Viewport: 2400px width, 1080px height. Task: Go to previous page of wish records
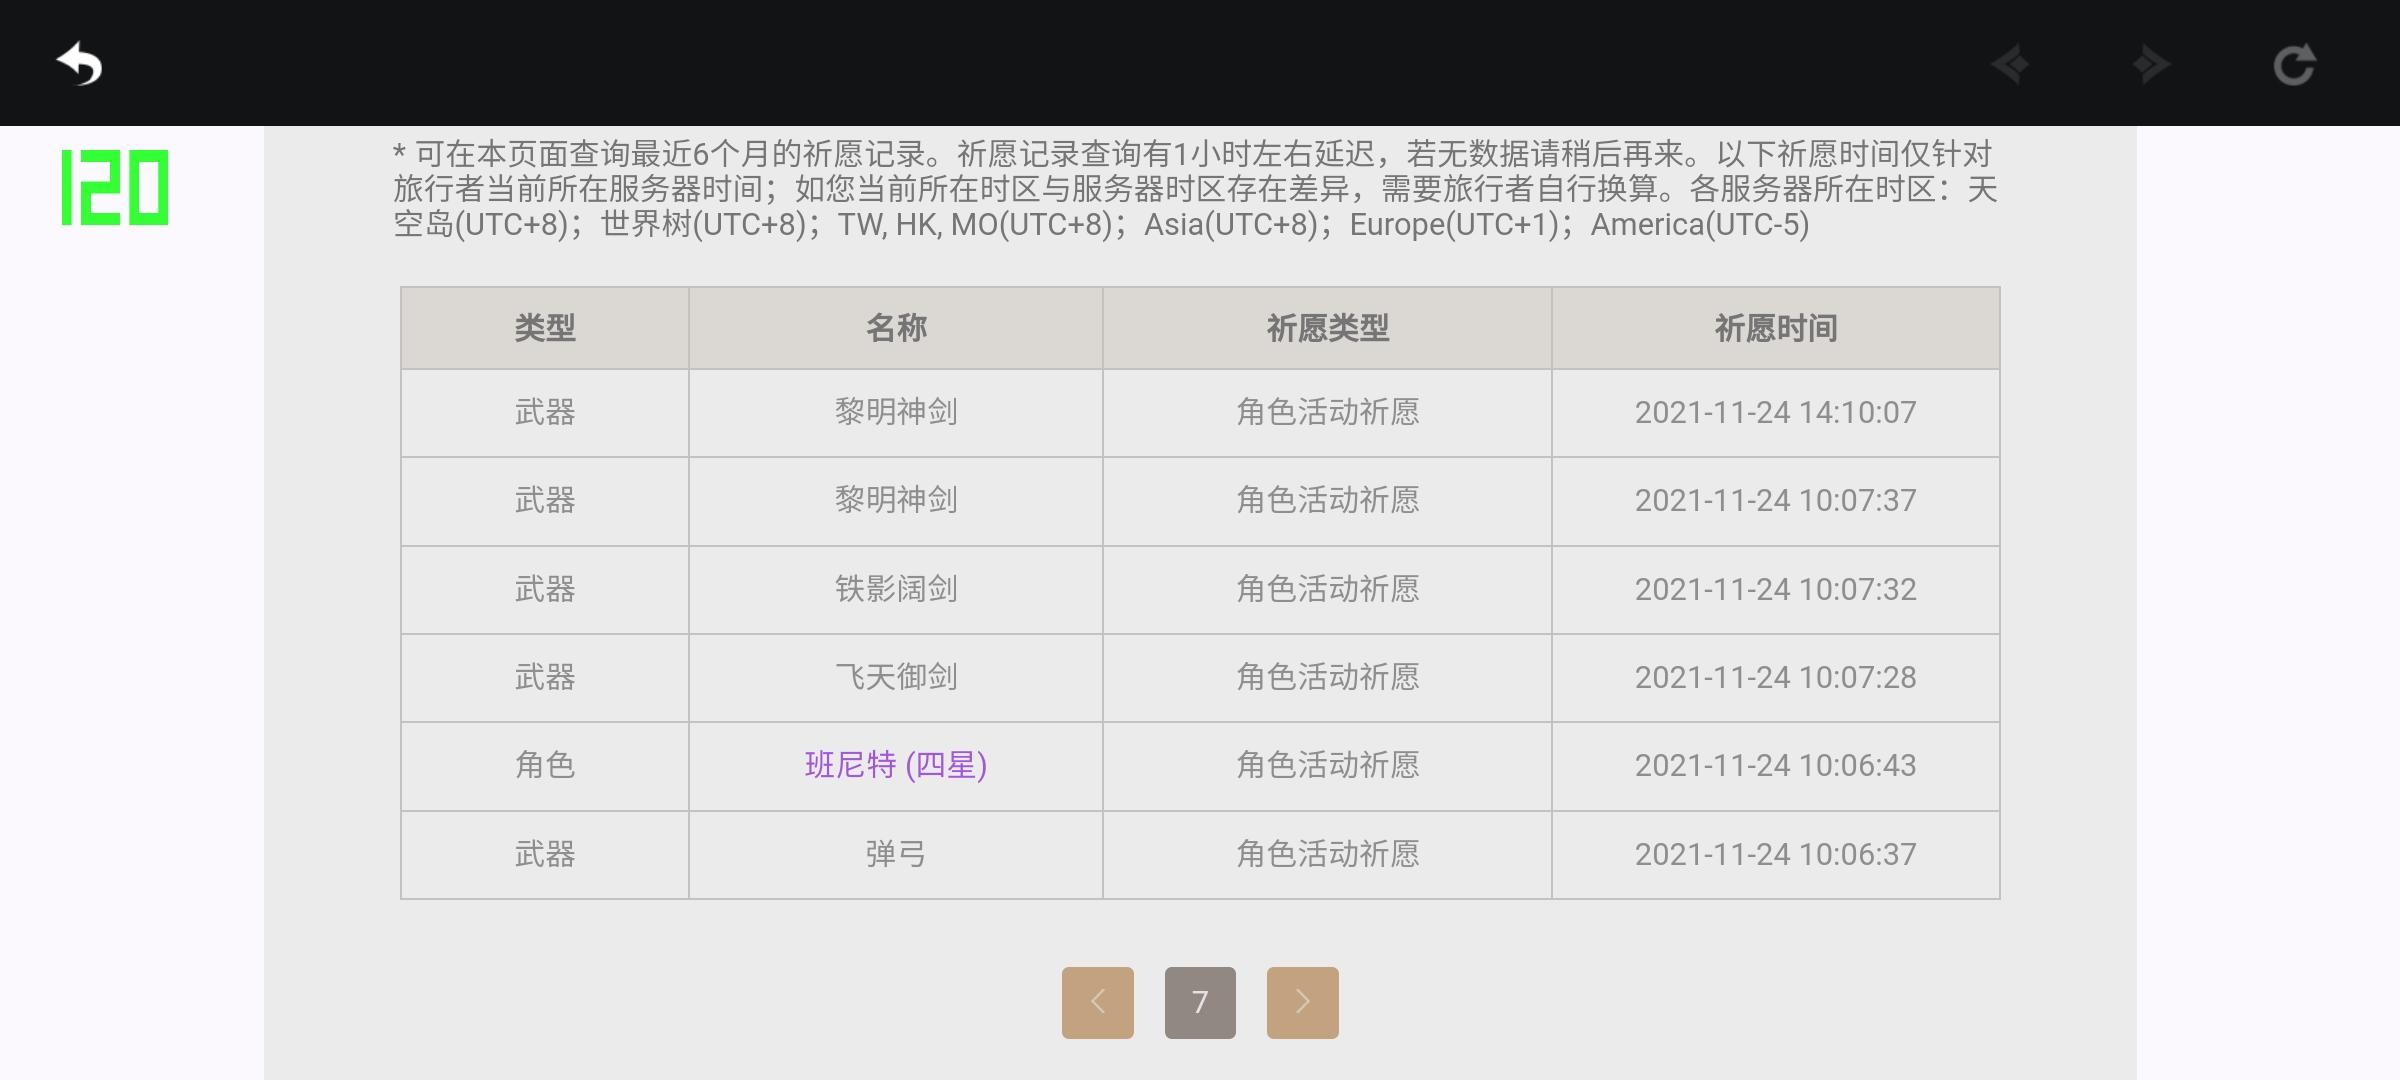pos(1098,1002)
